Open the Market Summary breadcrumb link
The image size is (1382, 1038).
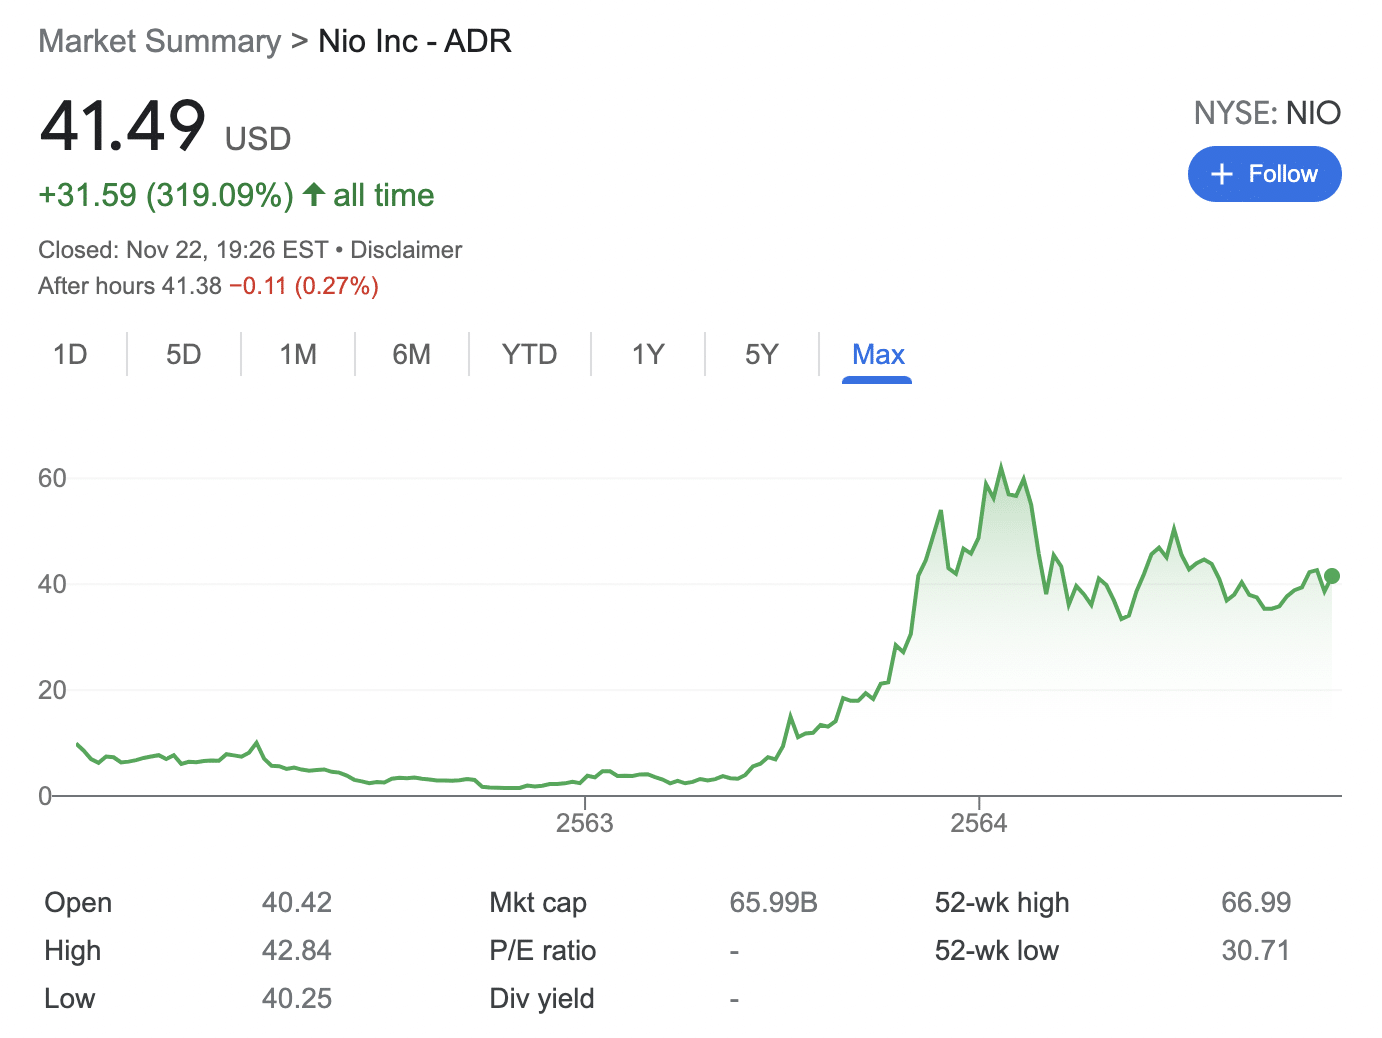[160, 41]
